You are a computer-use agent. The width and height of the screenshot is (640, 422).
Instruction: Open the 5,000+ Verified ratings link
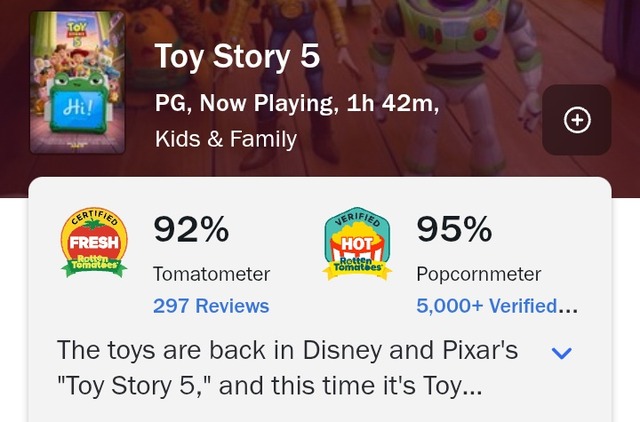pyautogui.click(x=497, y=306)
